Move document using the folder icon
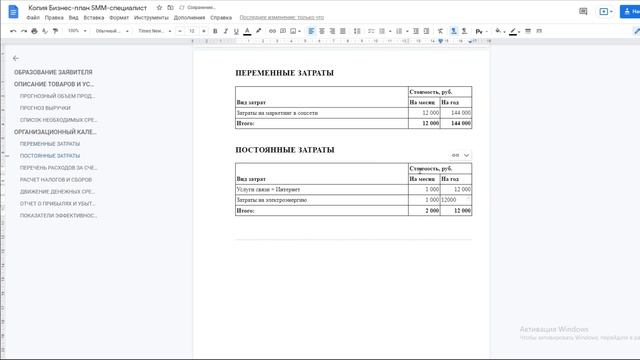 tap(170, 8)
